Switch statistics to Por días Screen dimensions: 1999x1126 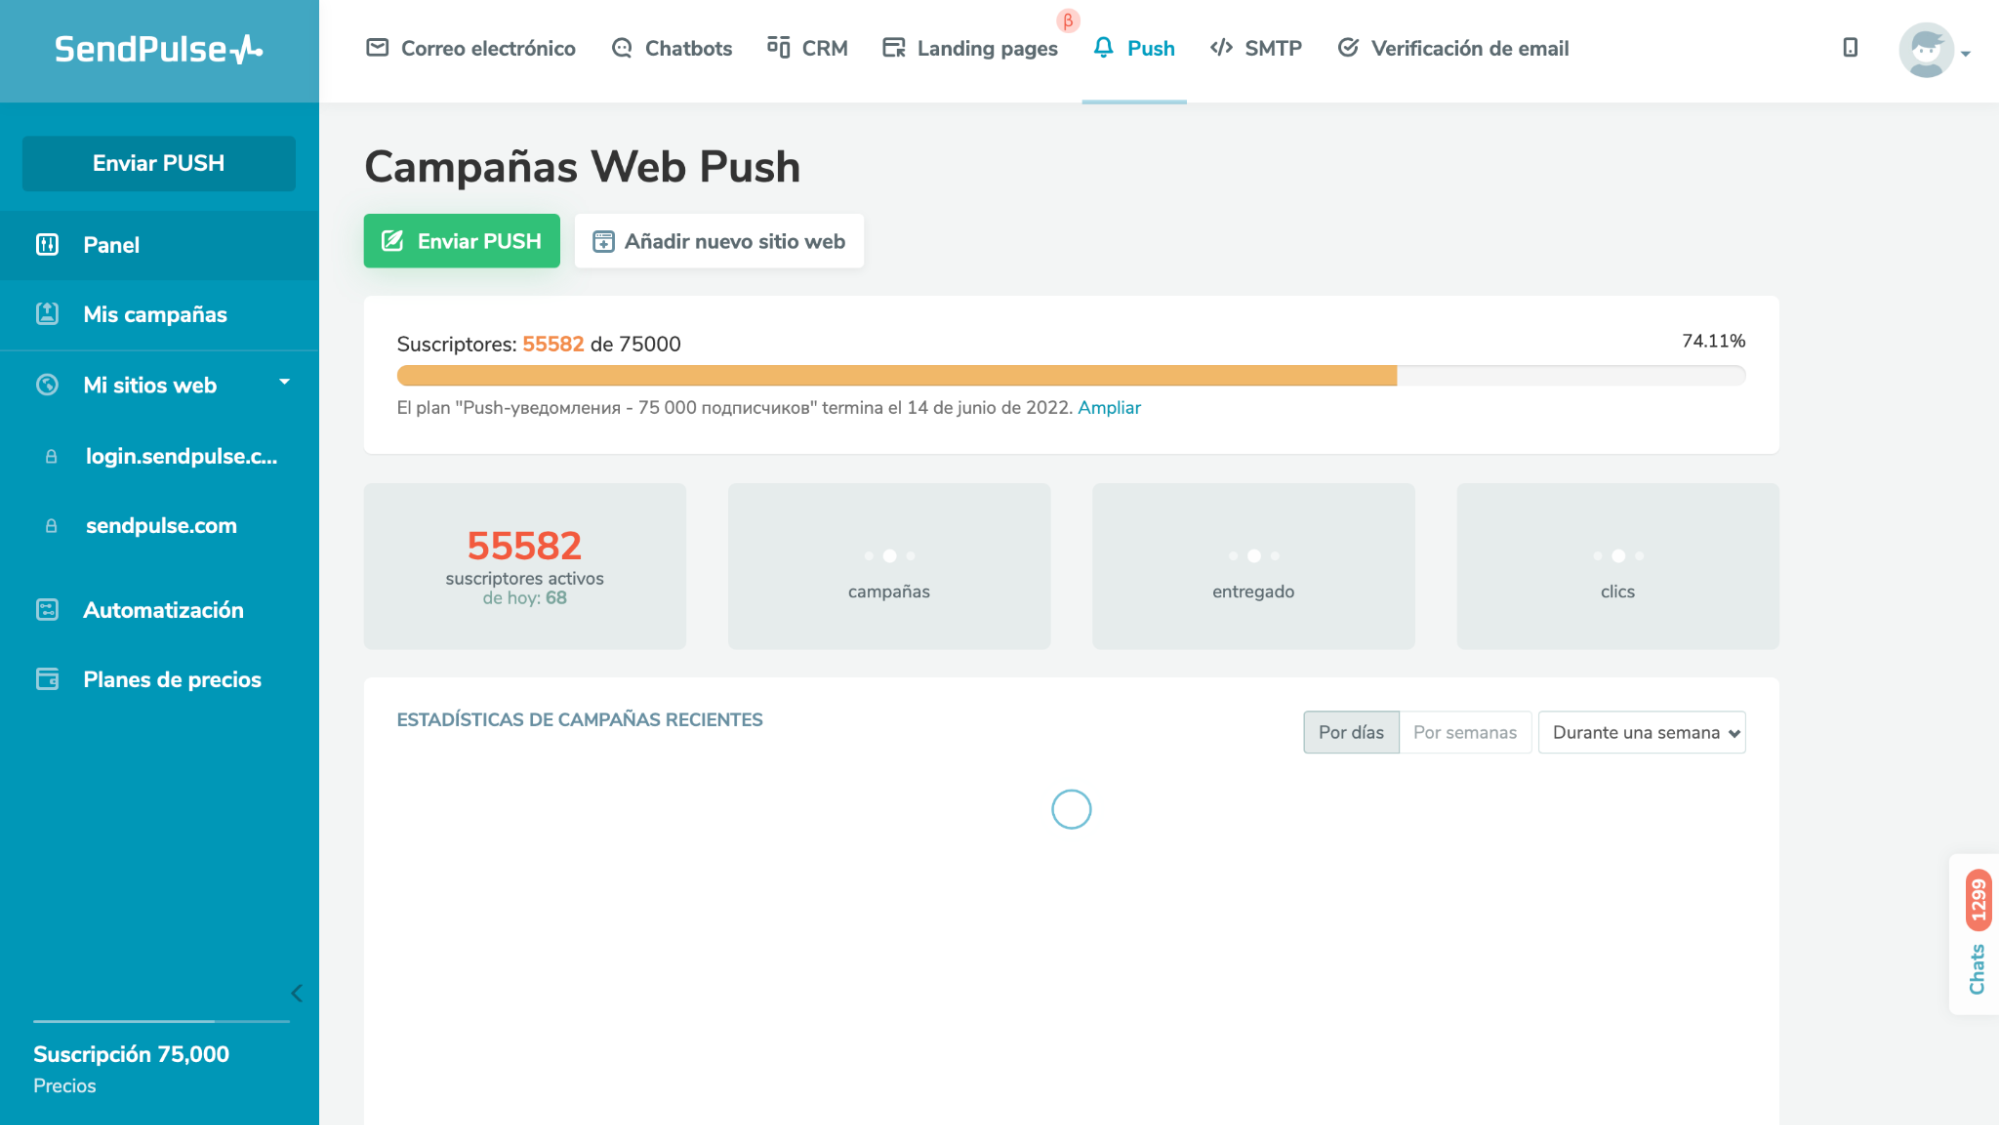[x=1351, y=732]
